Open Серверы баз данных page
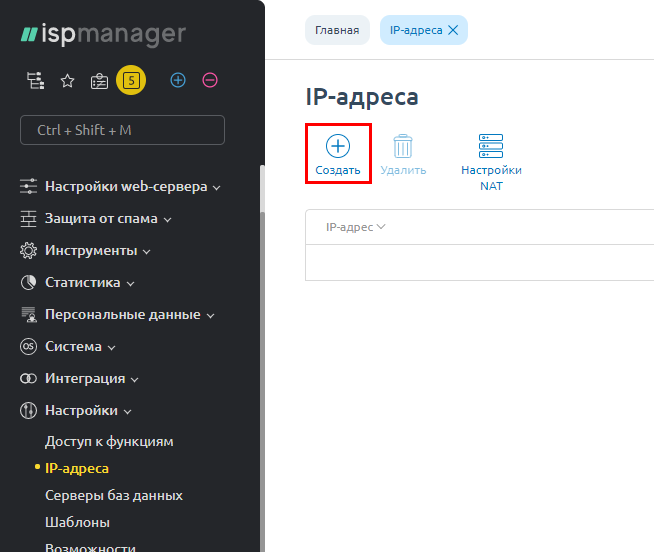 click(114, 495)
